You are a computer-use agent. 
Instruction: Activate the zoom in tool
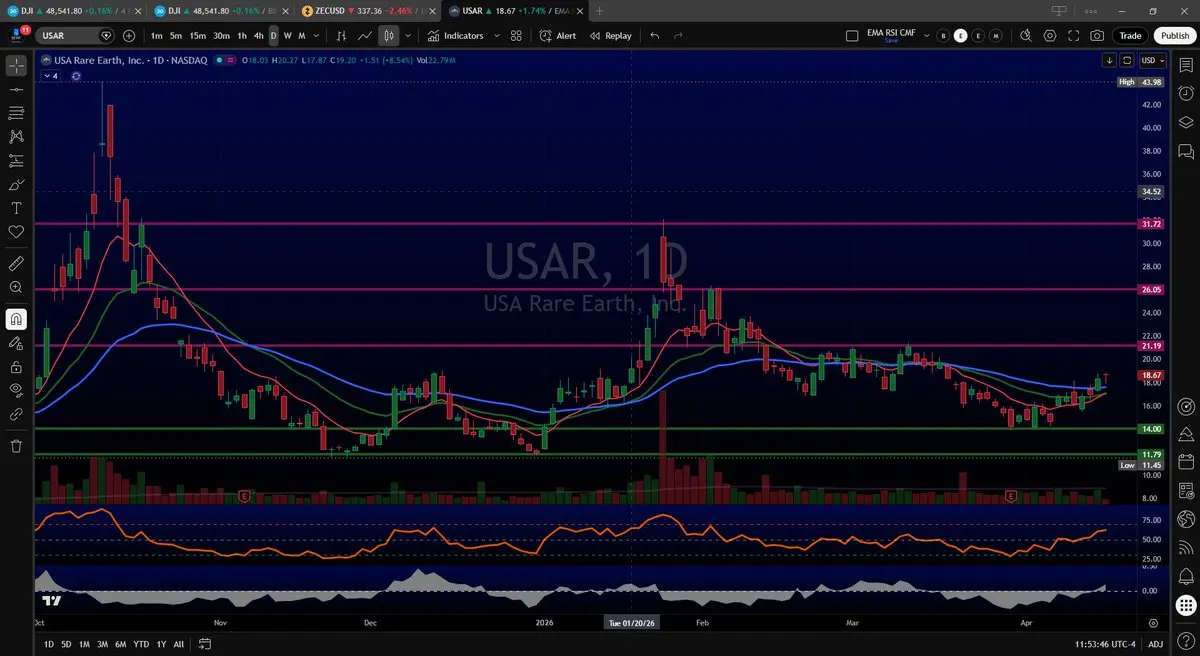(16, 288)
